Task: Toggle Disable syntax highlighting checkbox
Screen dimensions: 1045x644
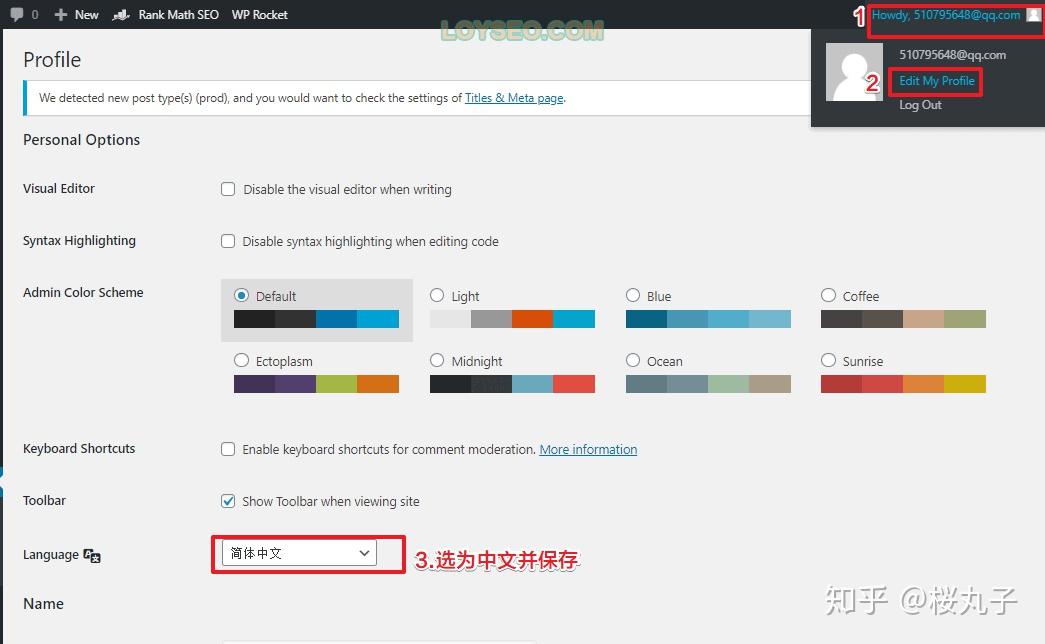Action: (x=228, y=241)
